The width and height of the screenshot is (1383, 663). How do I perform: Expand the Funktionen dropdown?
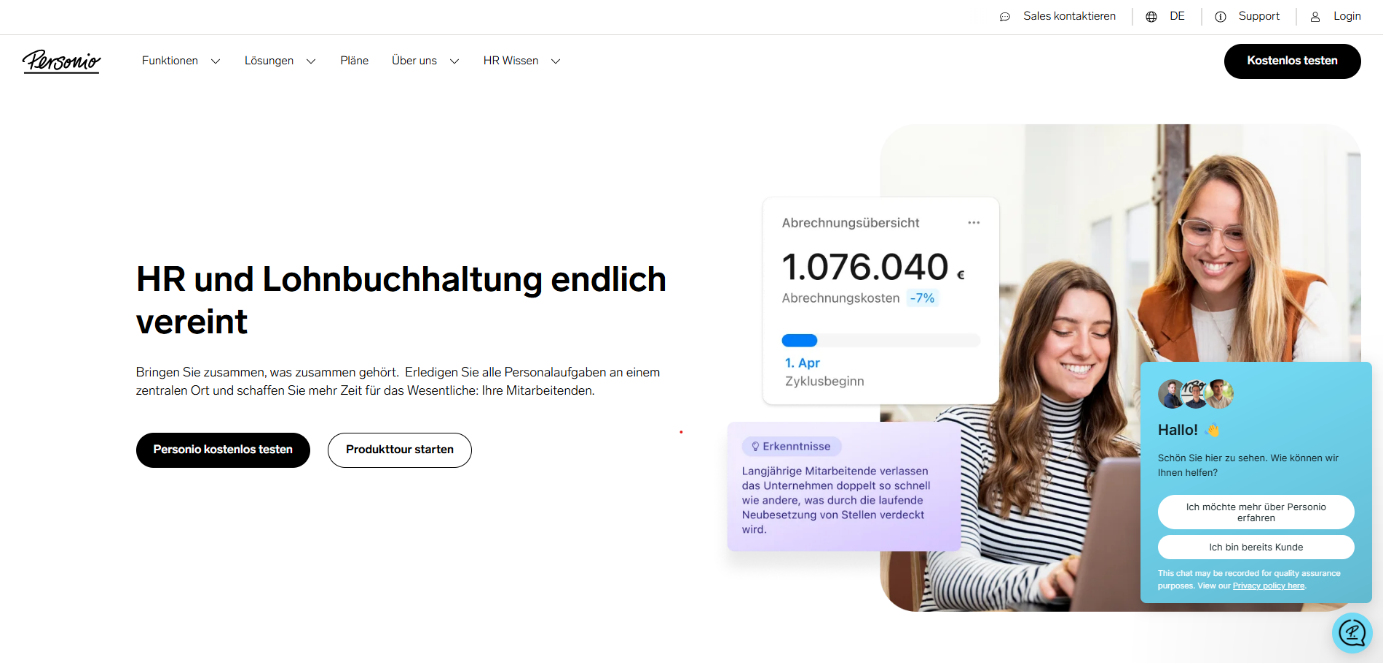coord(180,60)
